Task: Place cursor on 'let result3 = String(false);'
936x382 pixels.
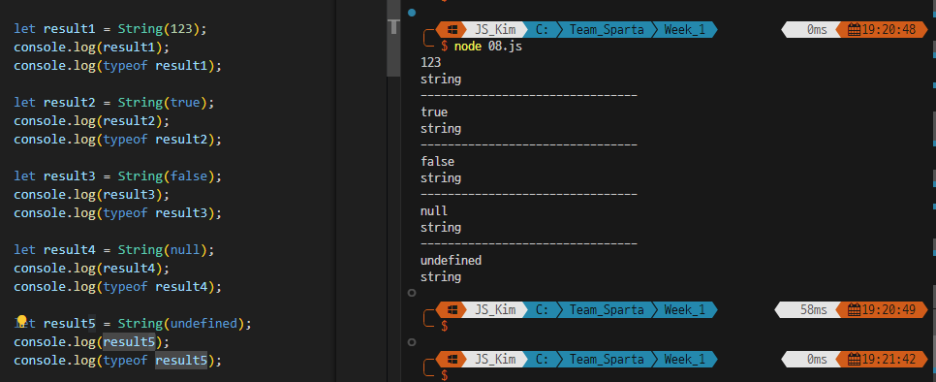Action: tap(118, 177)
